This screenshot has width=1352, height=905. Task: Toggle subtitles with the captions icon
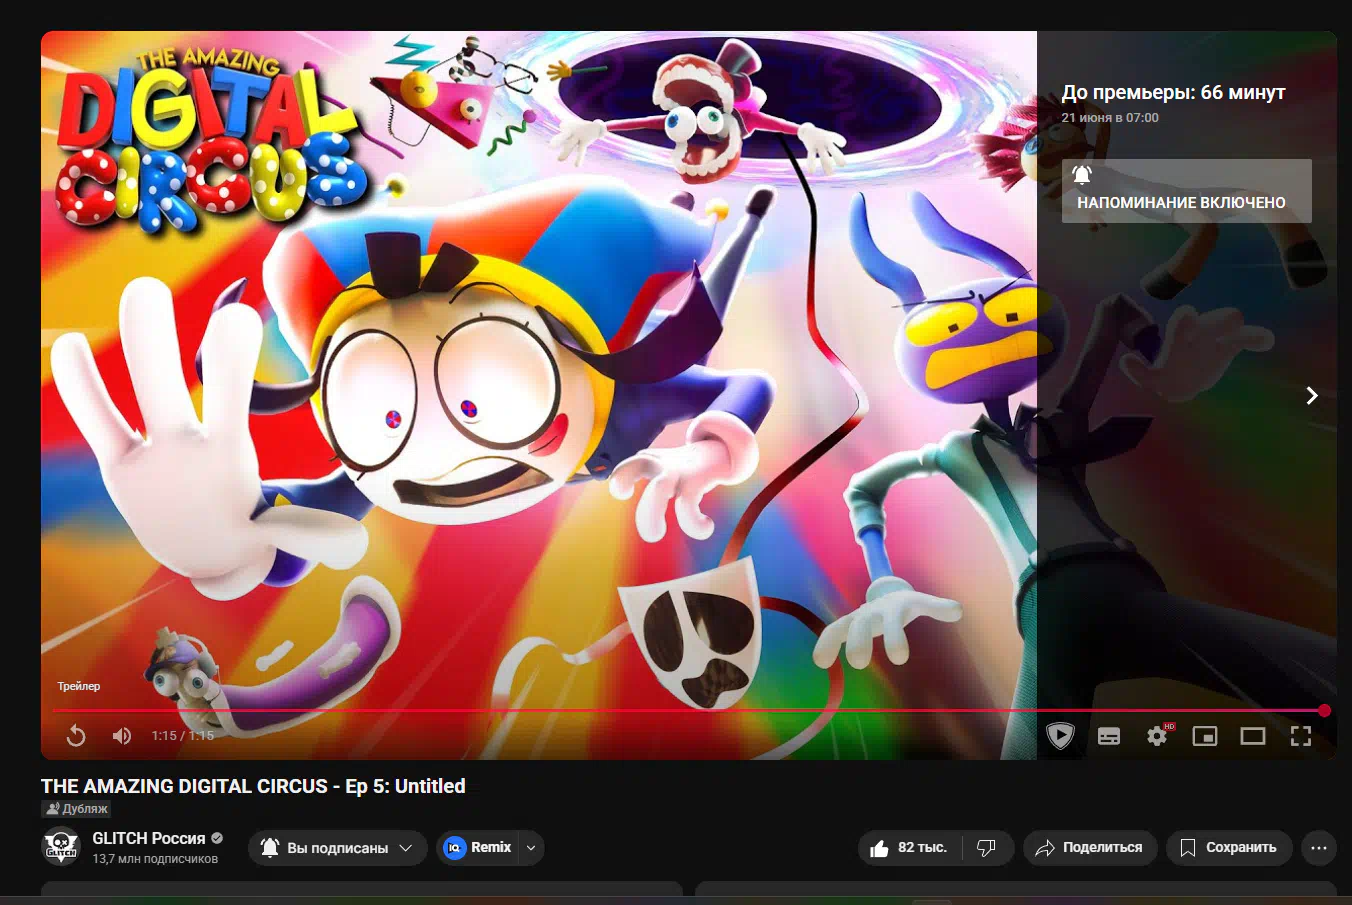1109,736
